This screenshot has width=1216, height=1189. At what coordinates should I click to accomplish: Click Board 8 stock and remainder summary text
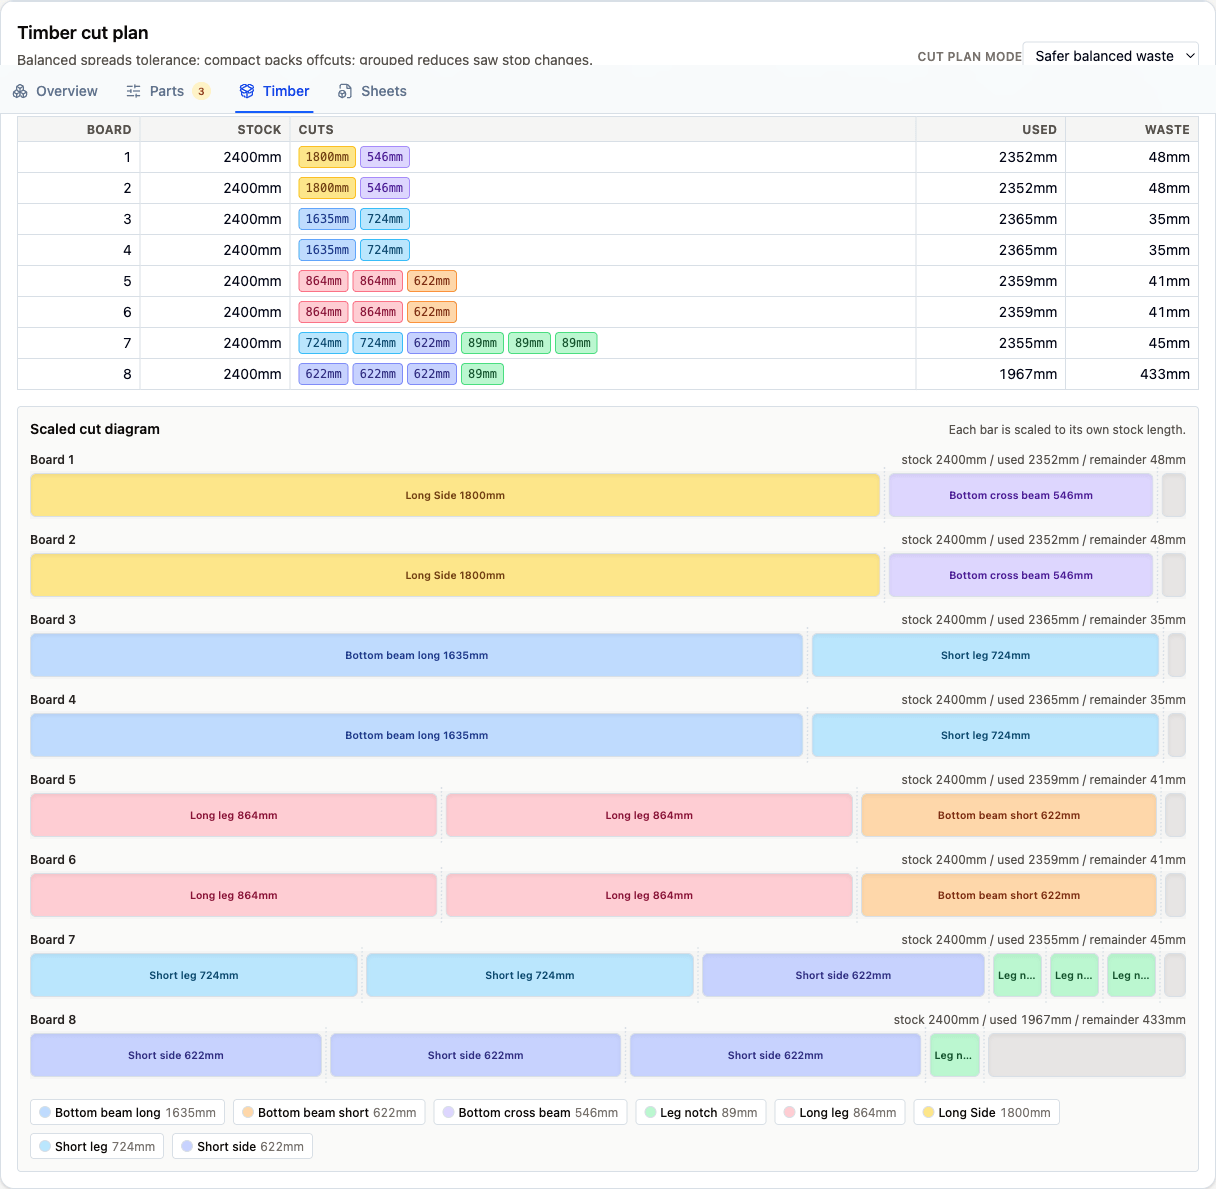(x=1040, y=1020)
